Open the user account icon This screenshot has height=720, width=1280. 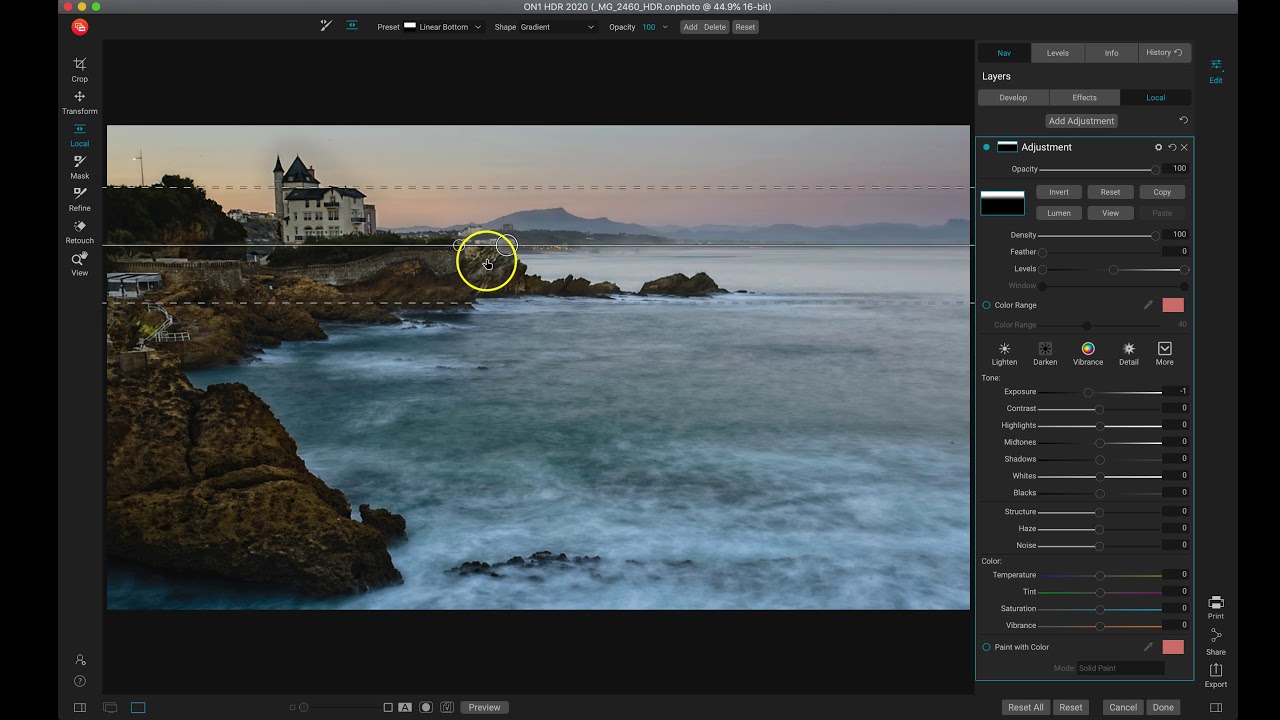(x=80, y=660)
